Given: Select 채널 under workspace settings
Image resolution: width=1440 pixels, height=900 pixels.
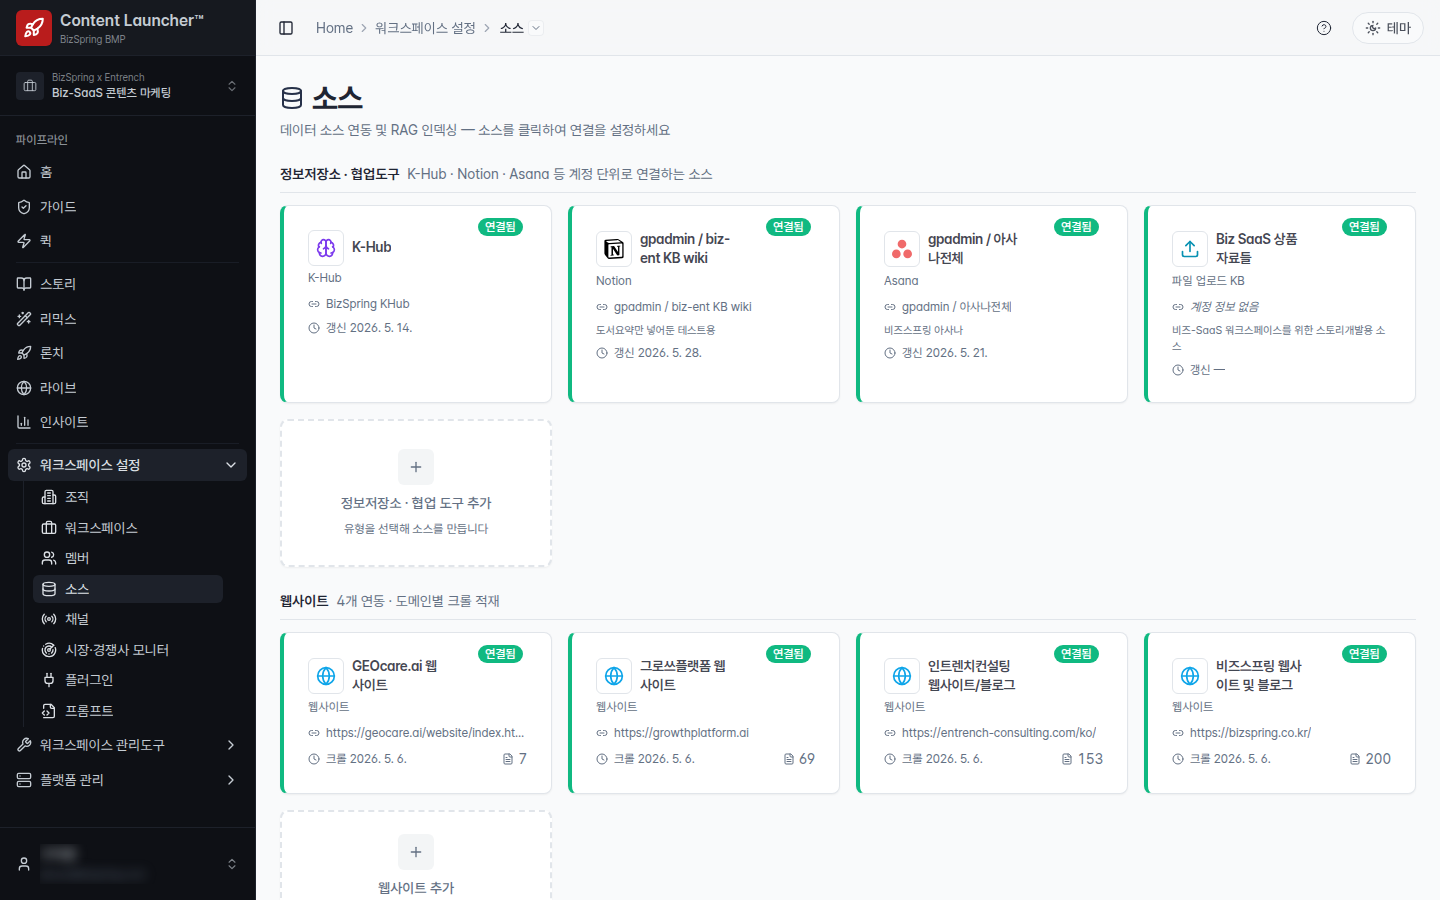Looking at the screenshot, I should point(128,619).
